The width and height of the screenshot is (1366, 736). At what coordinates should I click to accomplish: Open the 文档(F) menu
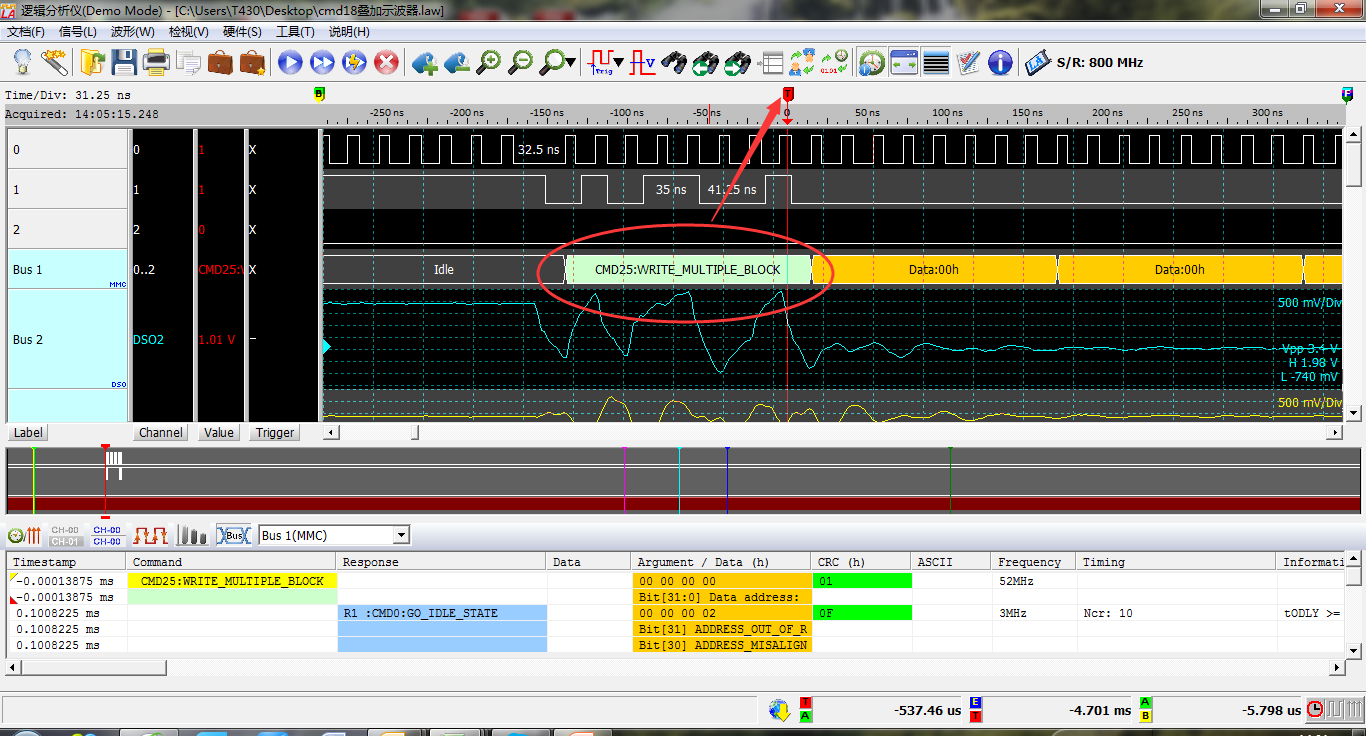pyautogui.click(x=26, y=32)
